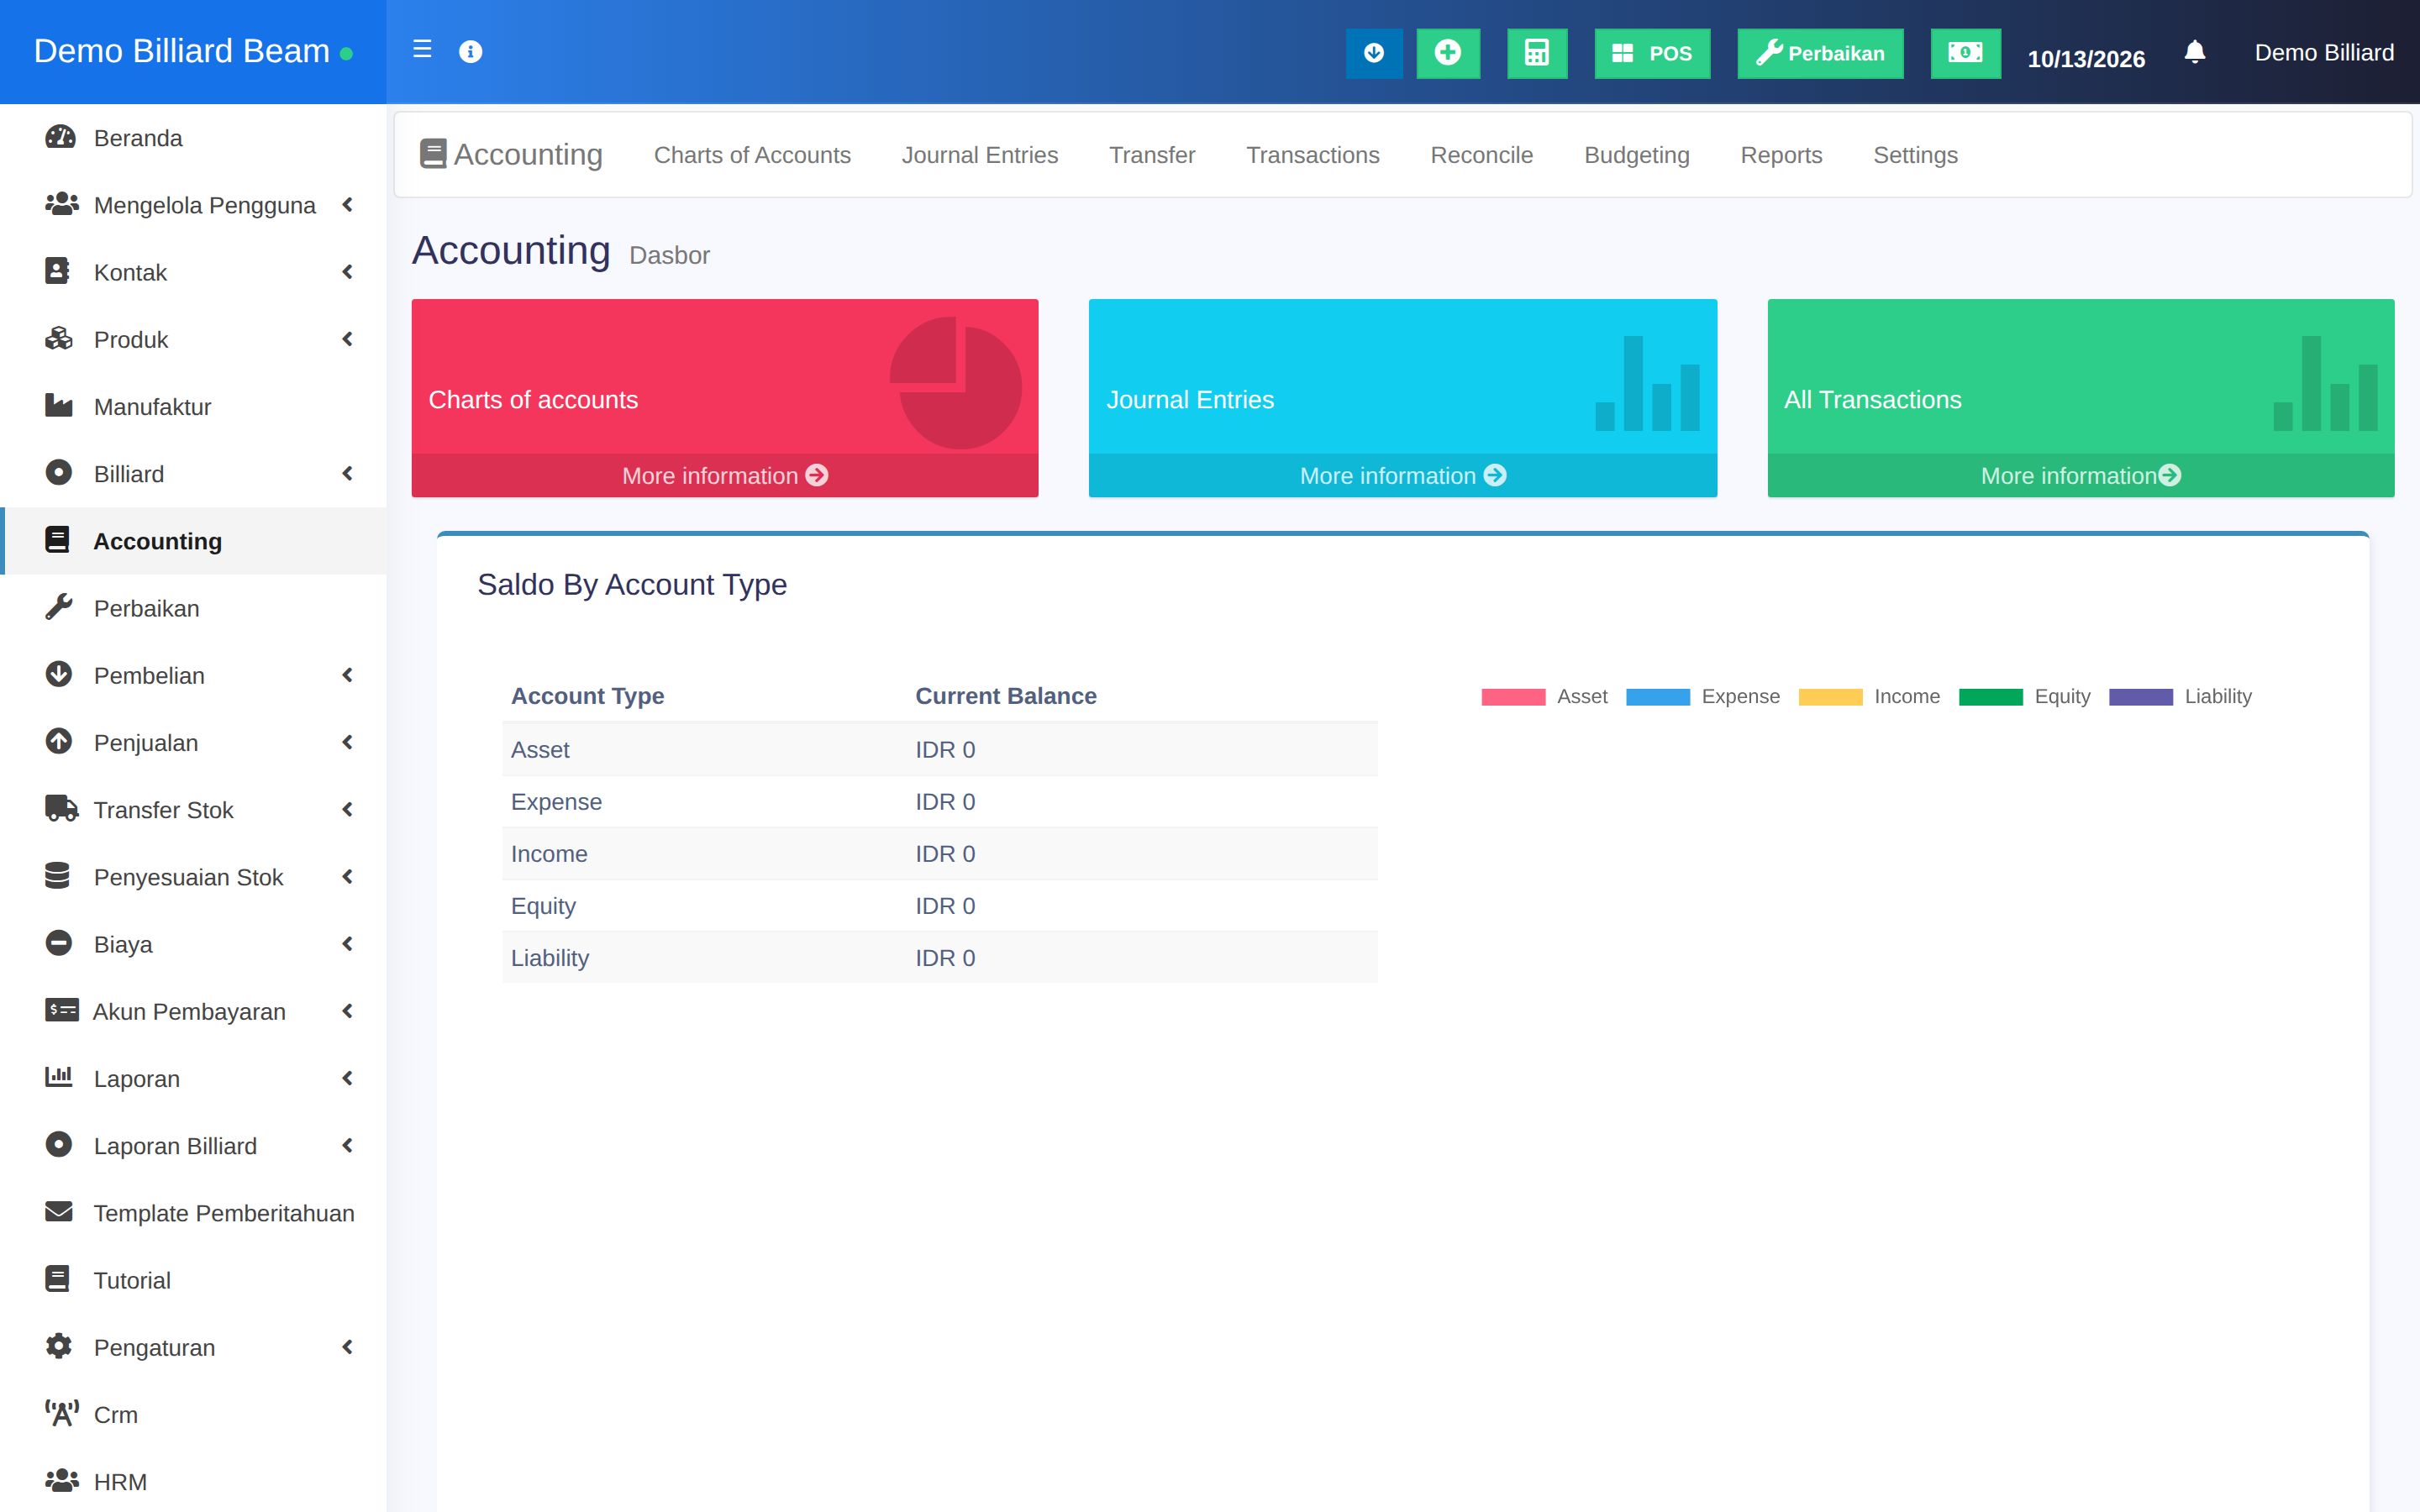
Task: Open the Demo Billiard user menu
Action: coord(2324,52)
